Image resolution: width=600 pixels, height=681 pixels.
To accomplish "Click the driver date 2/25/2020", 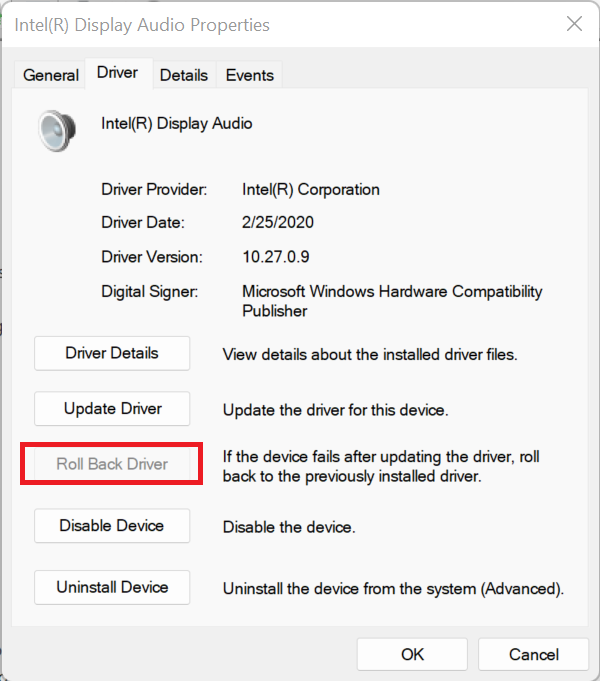I will 279,223.
